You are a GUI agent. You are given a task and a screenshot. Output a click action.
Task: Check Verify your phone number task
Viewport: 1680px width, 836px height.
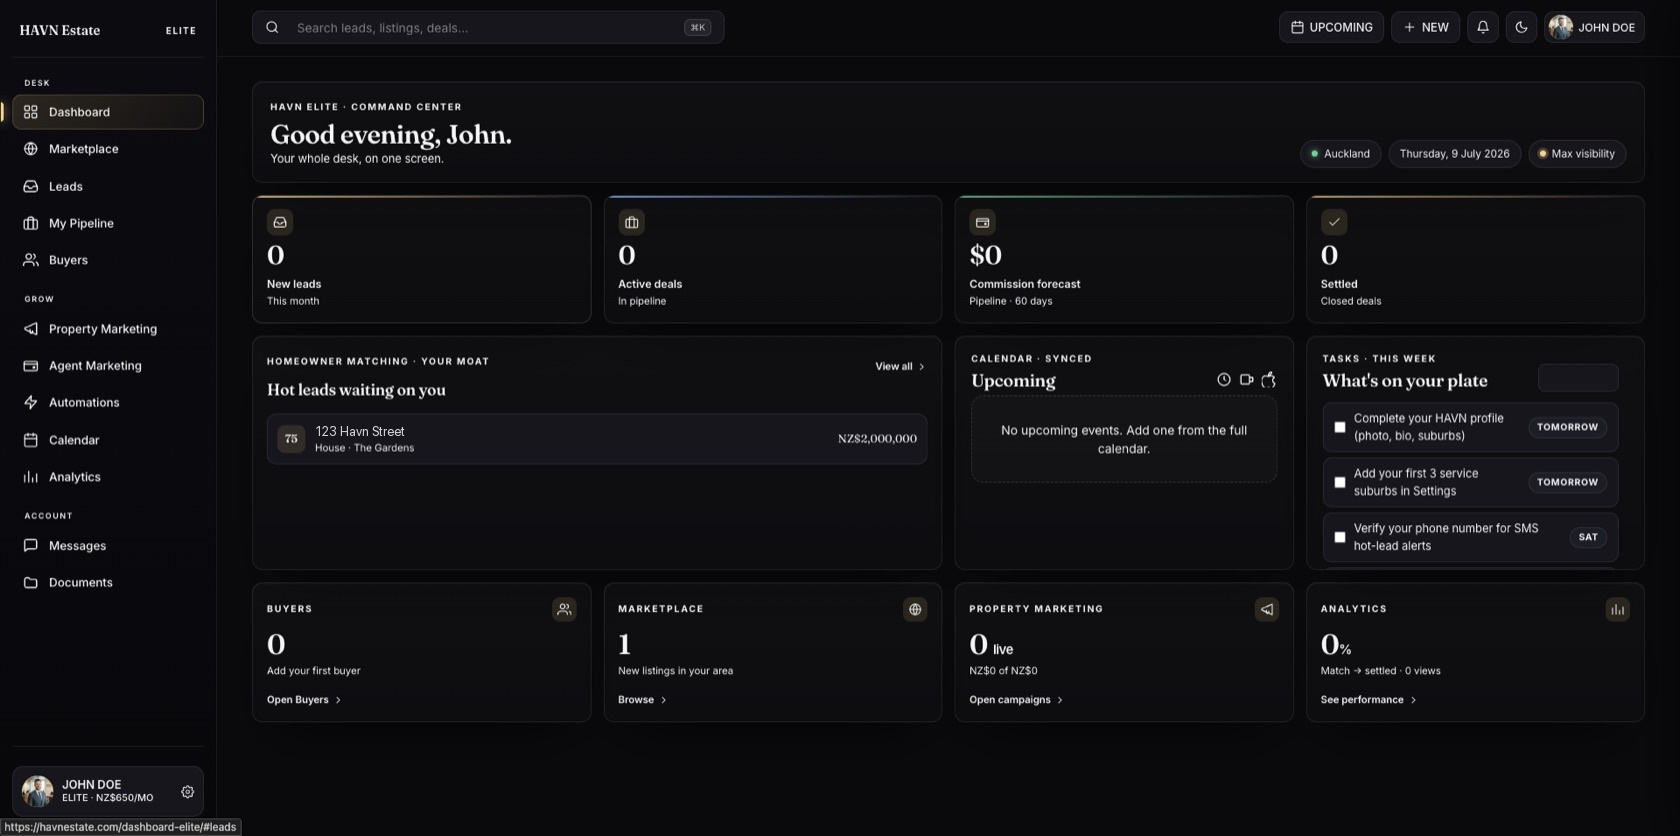point(1340,537)
